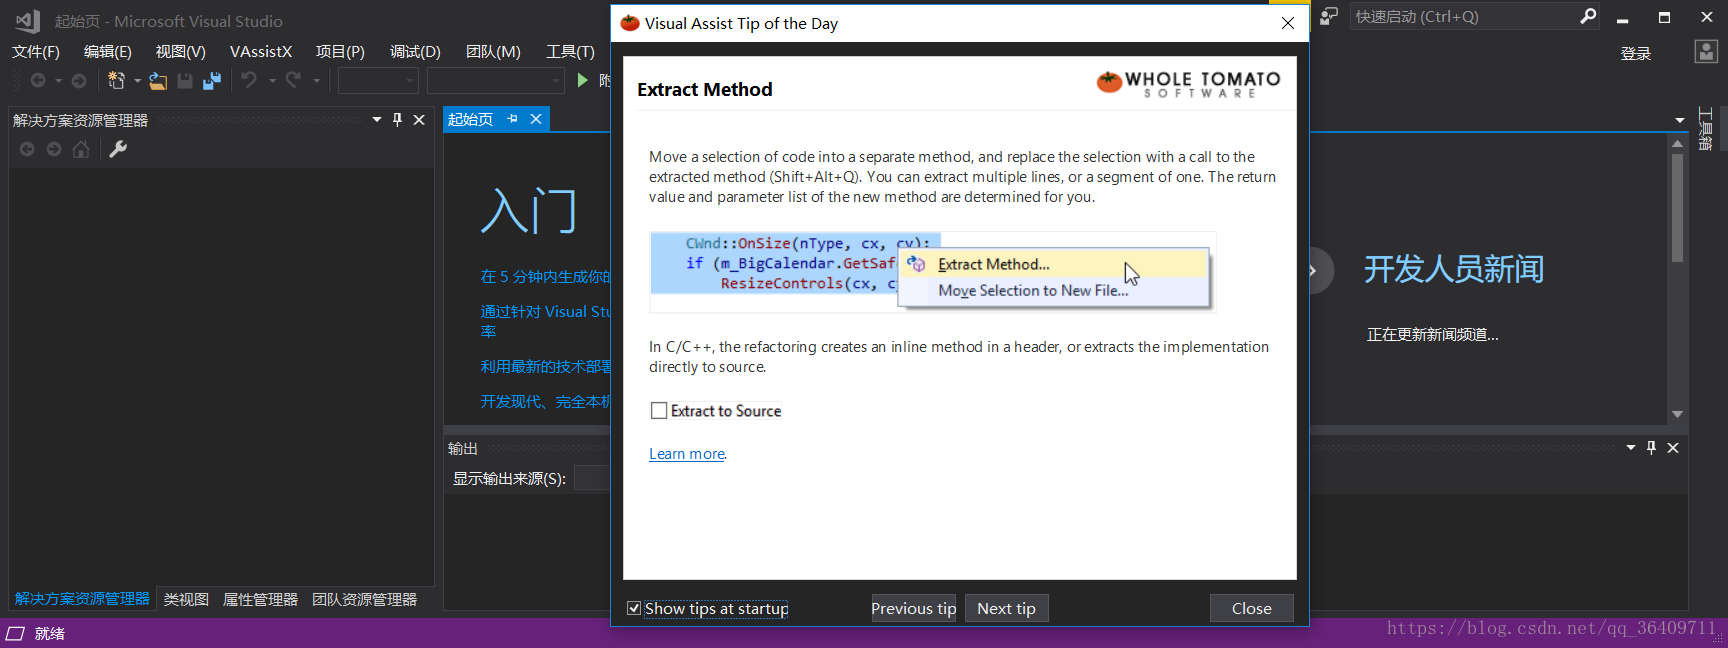Click the Redo toolbar icon
Screen dimensions: 1728x648
tap(293, 80)
